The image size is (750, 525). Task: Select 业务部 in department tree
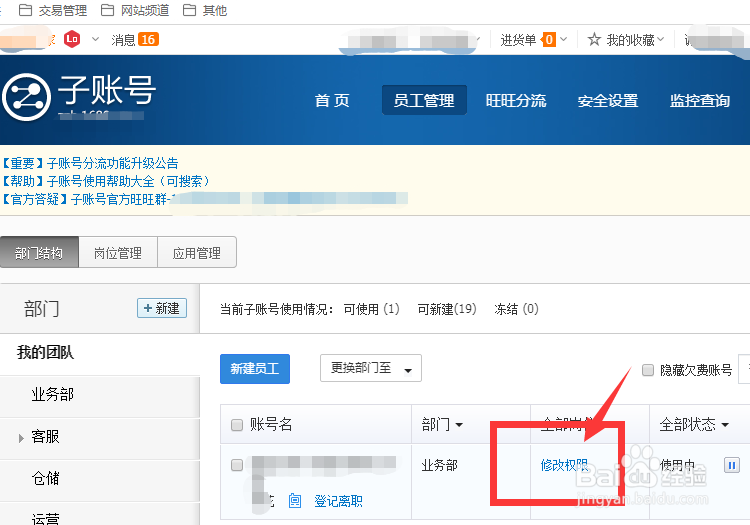pyautogui.click(x=53, y=394)
